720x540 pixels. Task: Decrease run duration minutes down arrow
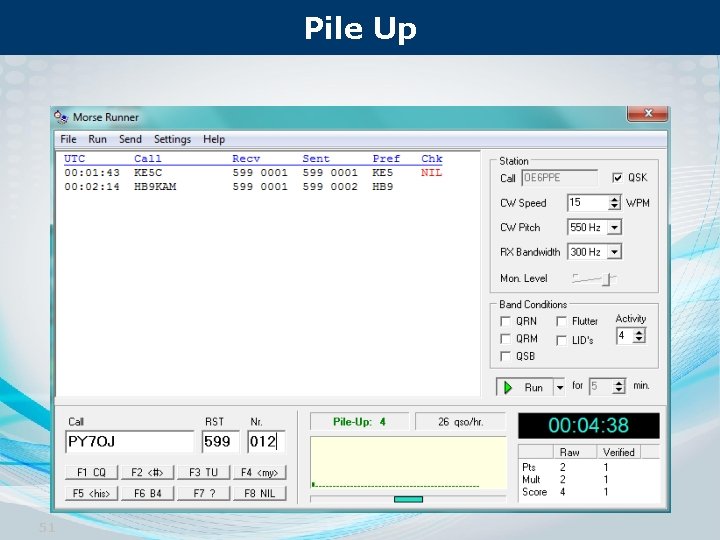click(619, 390)
